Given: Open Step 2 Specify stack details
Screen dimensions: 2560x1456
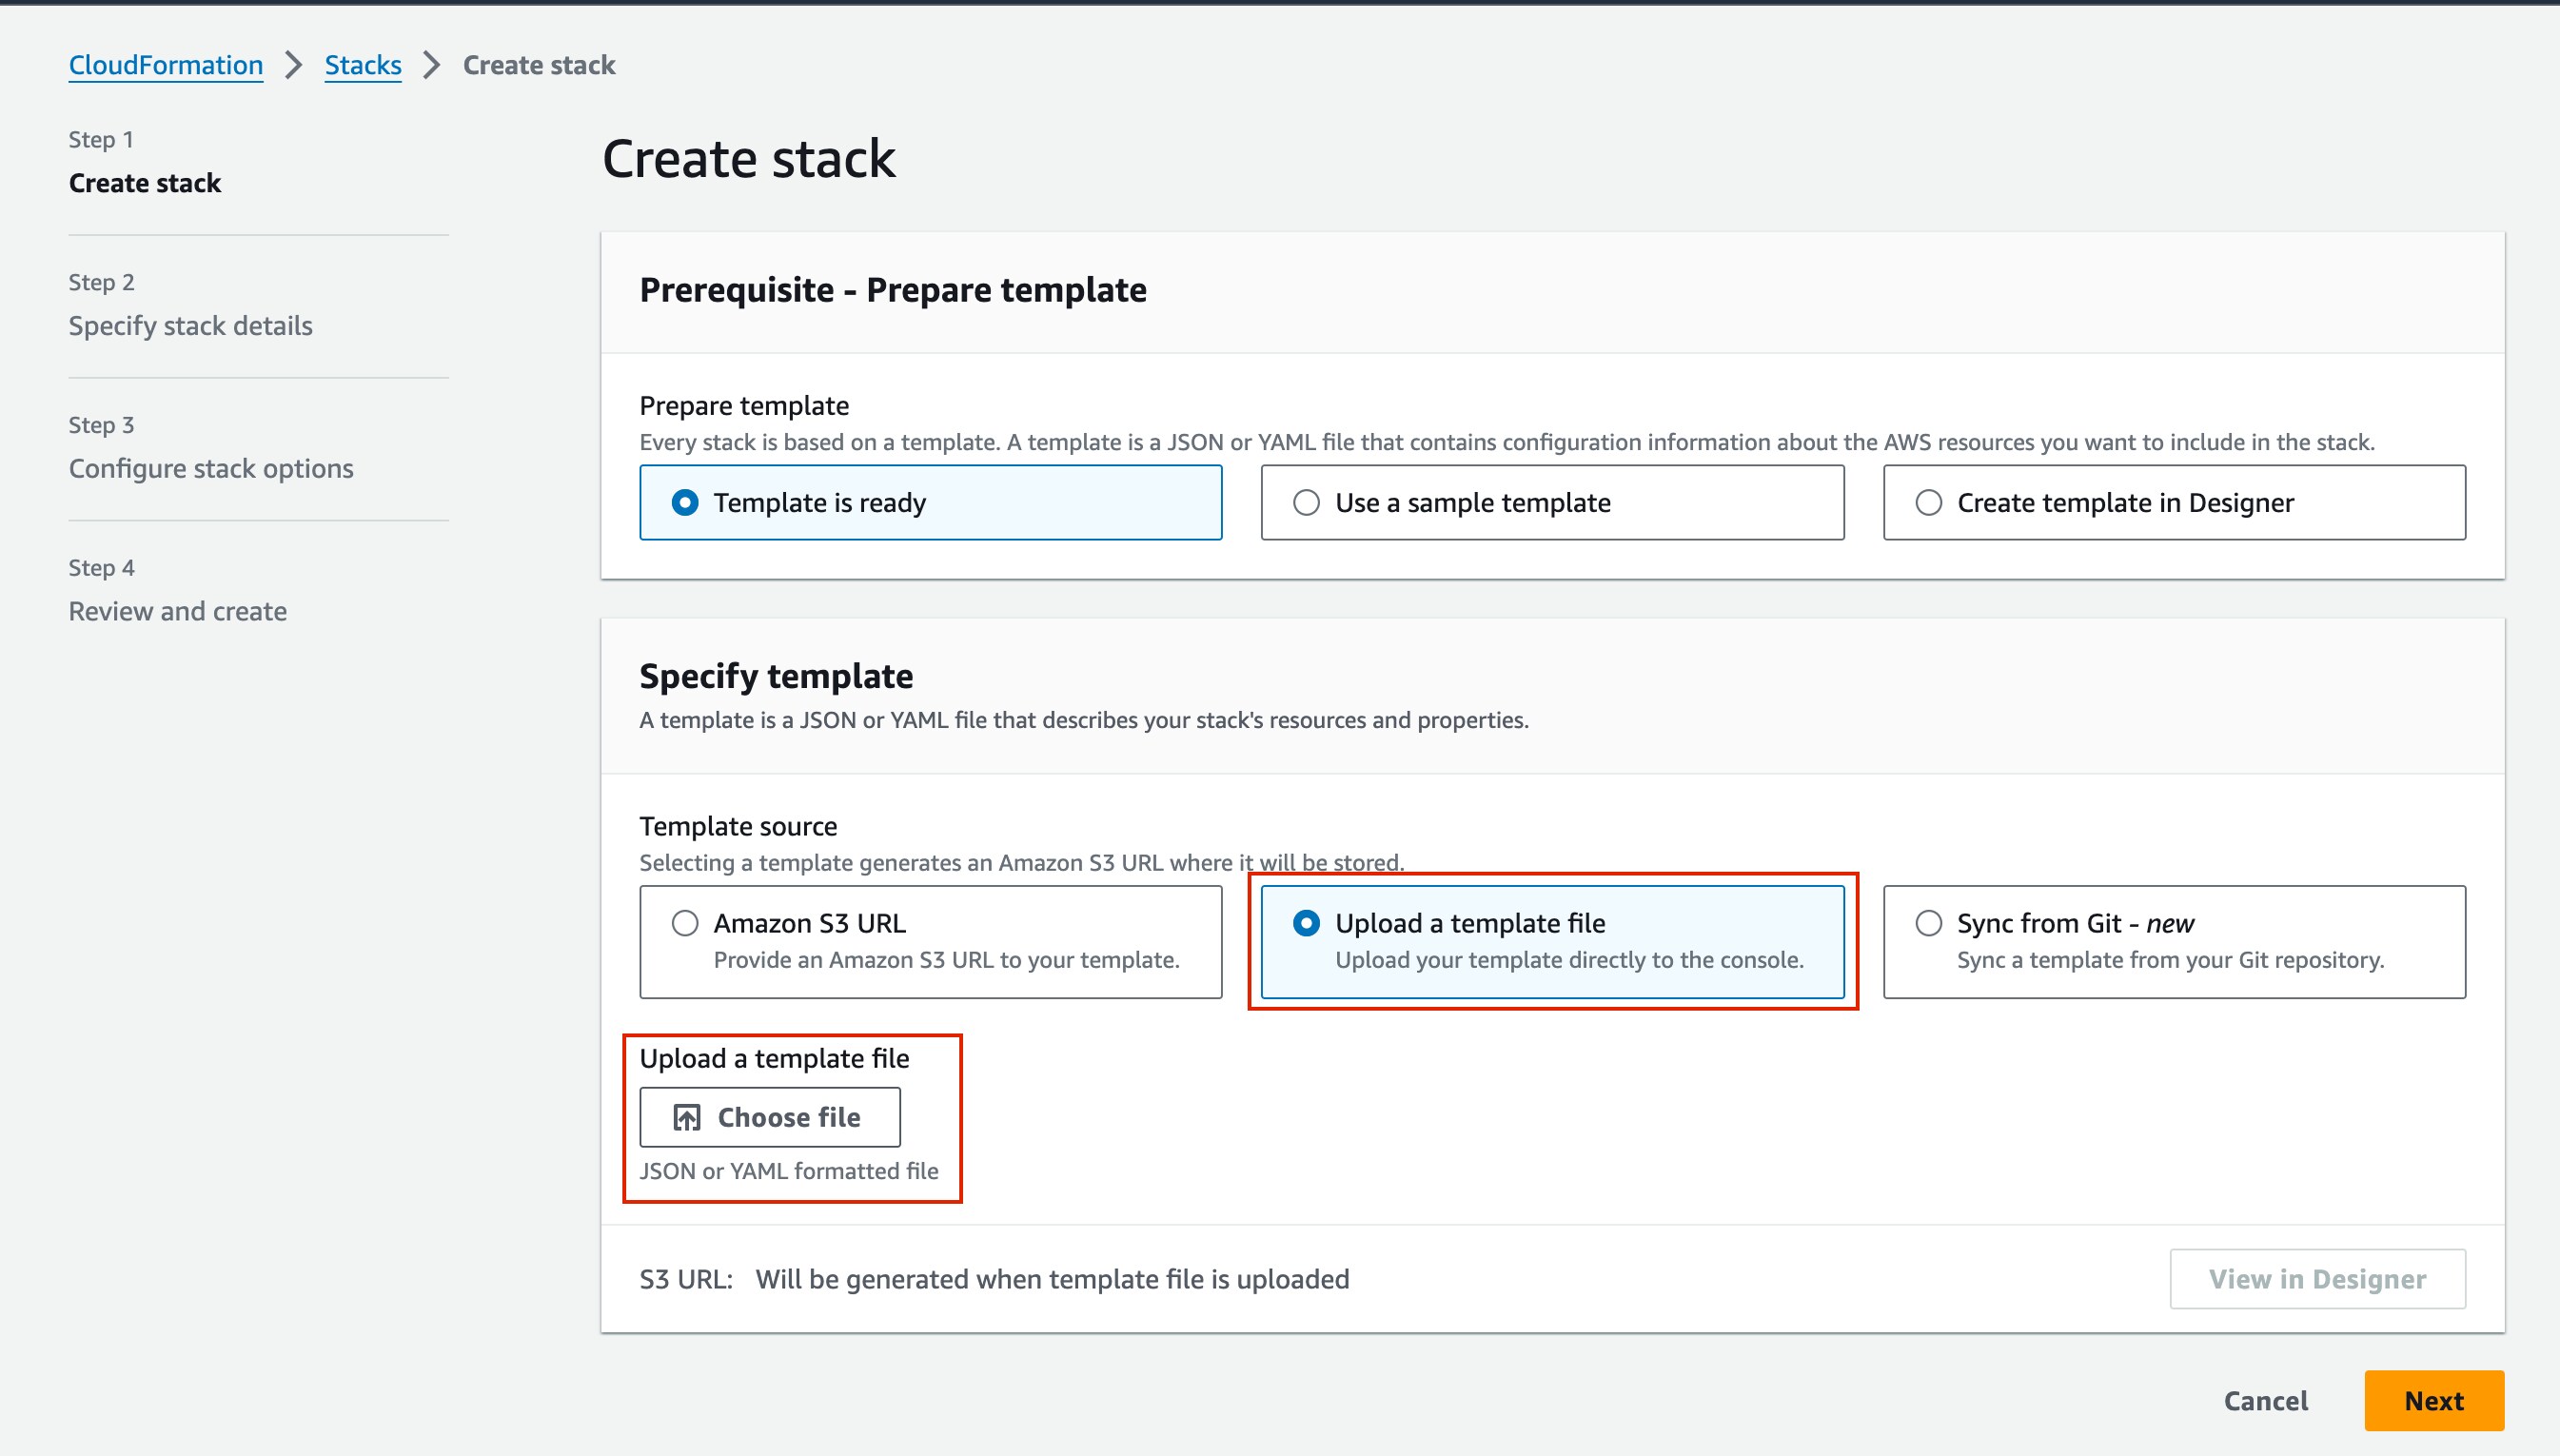Looking at the screenshot, I should (x=191, y=326).
